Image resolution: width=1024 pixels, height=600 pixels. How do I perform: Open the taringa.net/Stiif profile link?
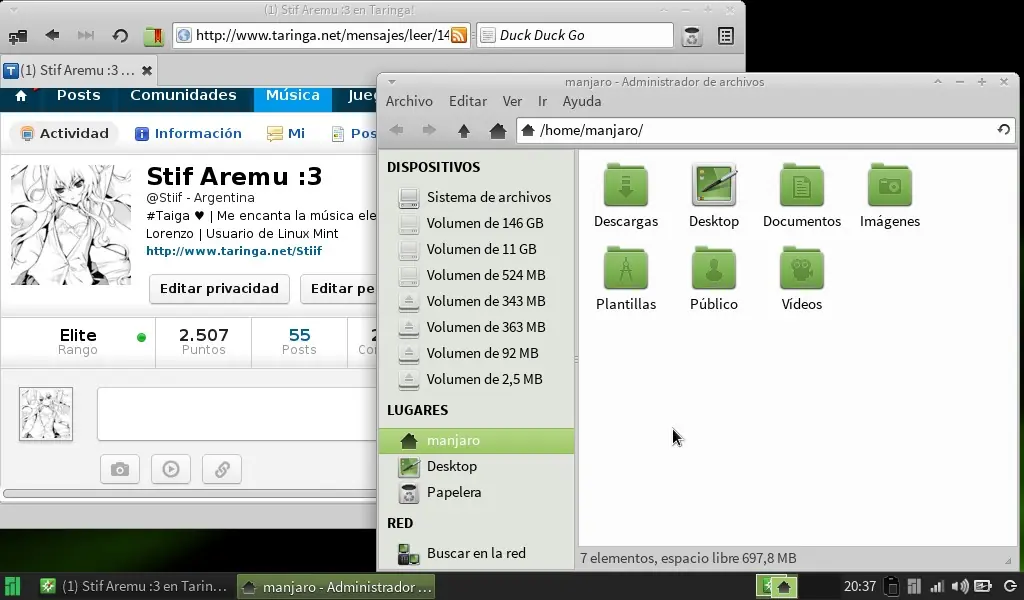(234, 251)
